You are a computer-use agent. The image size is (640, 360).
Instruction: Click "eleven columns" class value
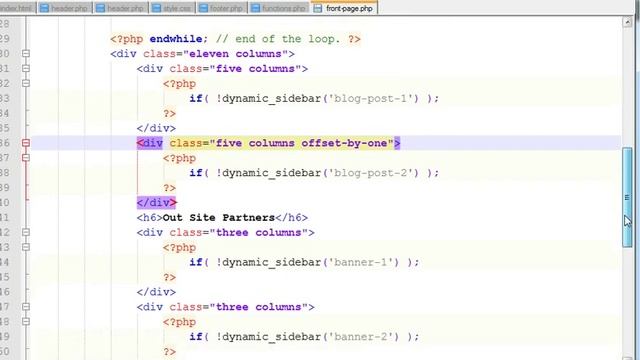pos(236,54)
